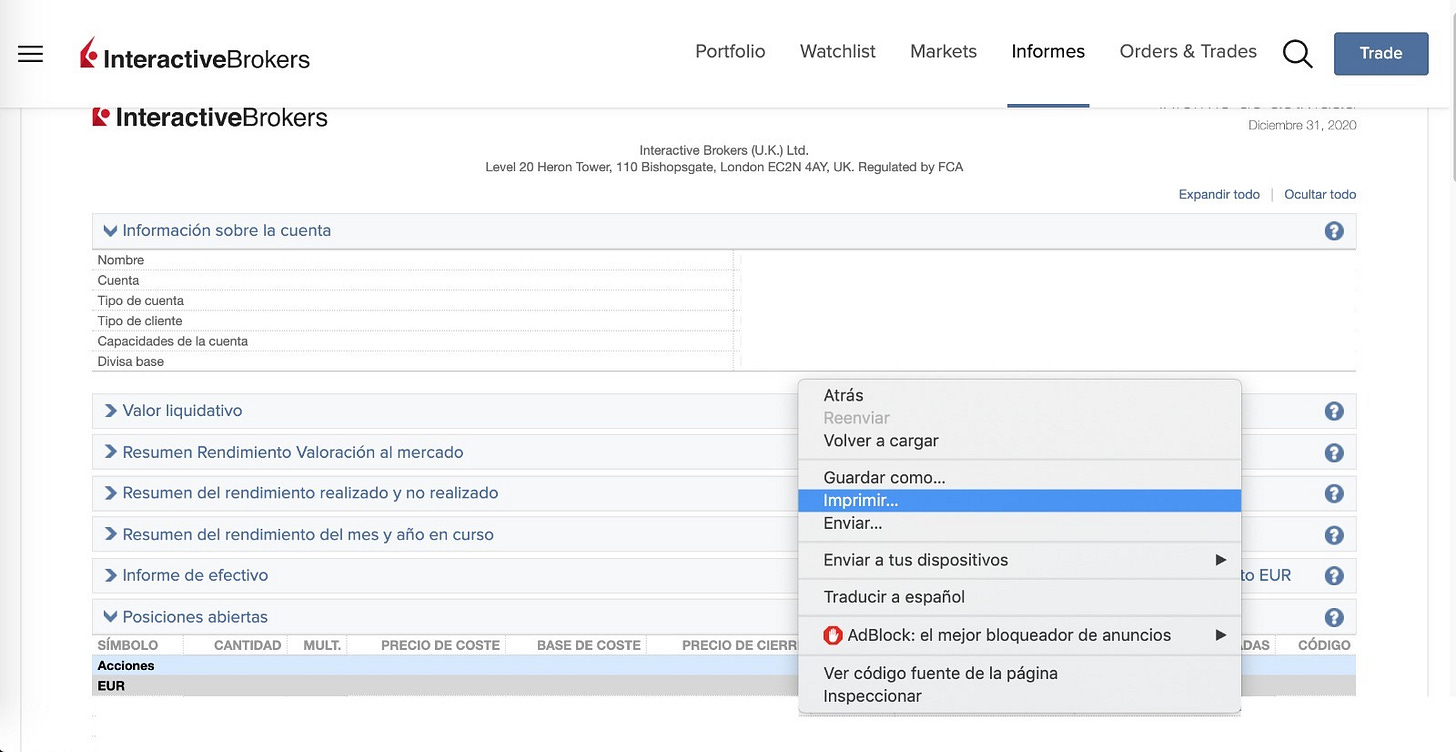This screenshot has height=752, width=1456.
Task: Click help icon for Informe de efectivo
Action: tap(1334, 576)
